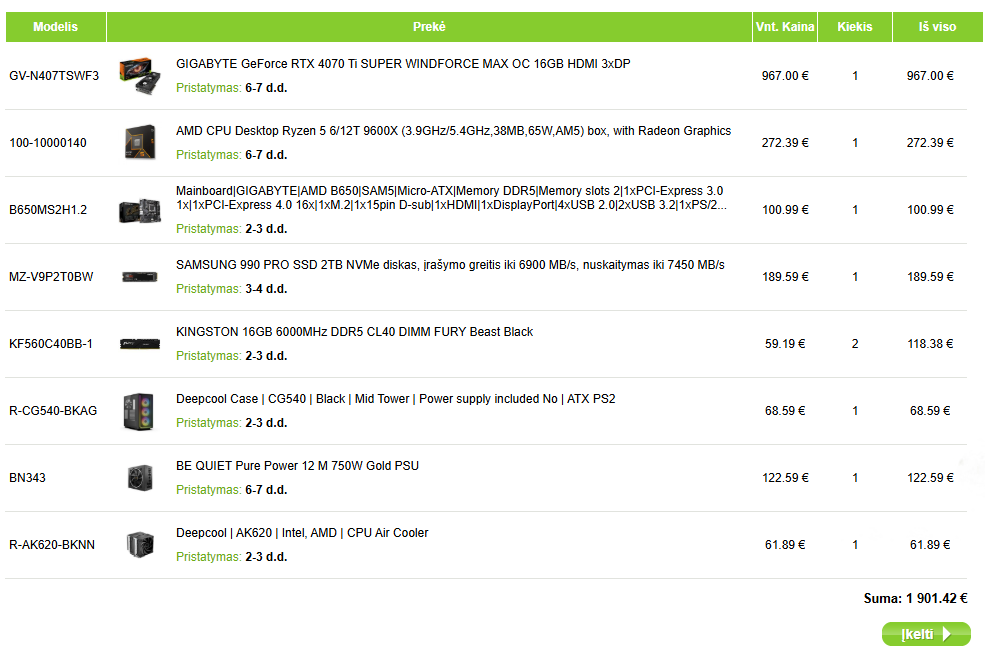985x652 pixels.
Task: Open the BE QUIET Pure Power 12 M product name
Action: [297, 466]
